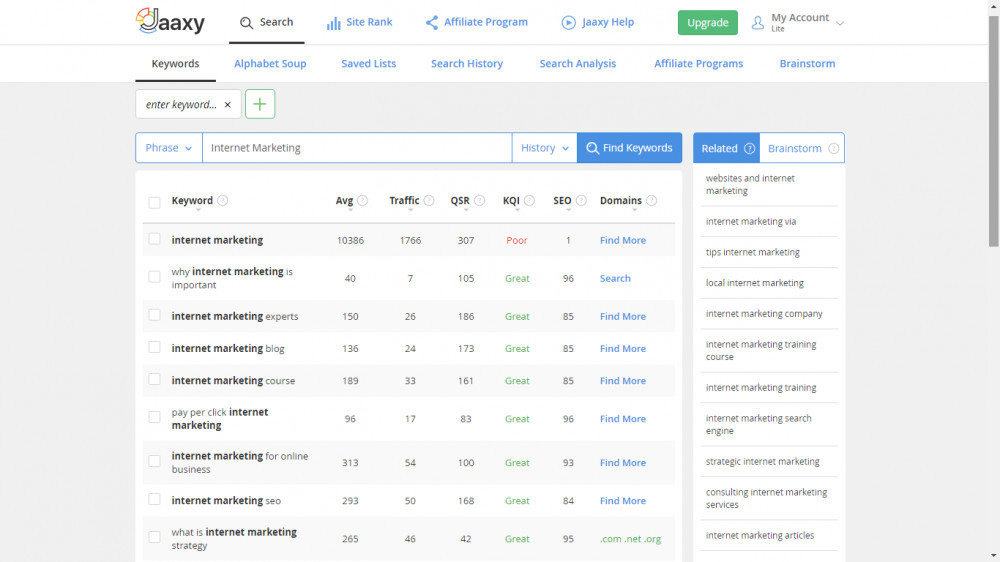Switch to the Brainstorm tab in the sub navigation
The image size is (1000, 562).
[807, 63]
